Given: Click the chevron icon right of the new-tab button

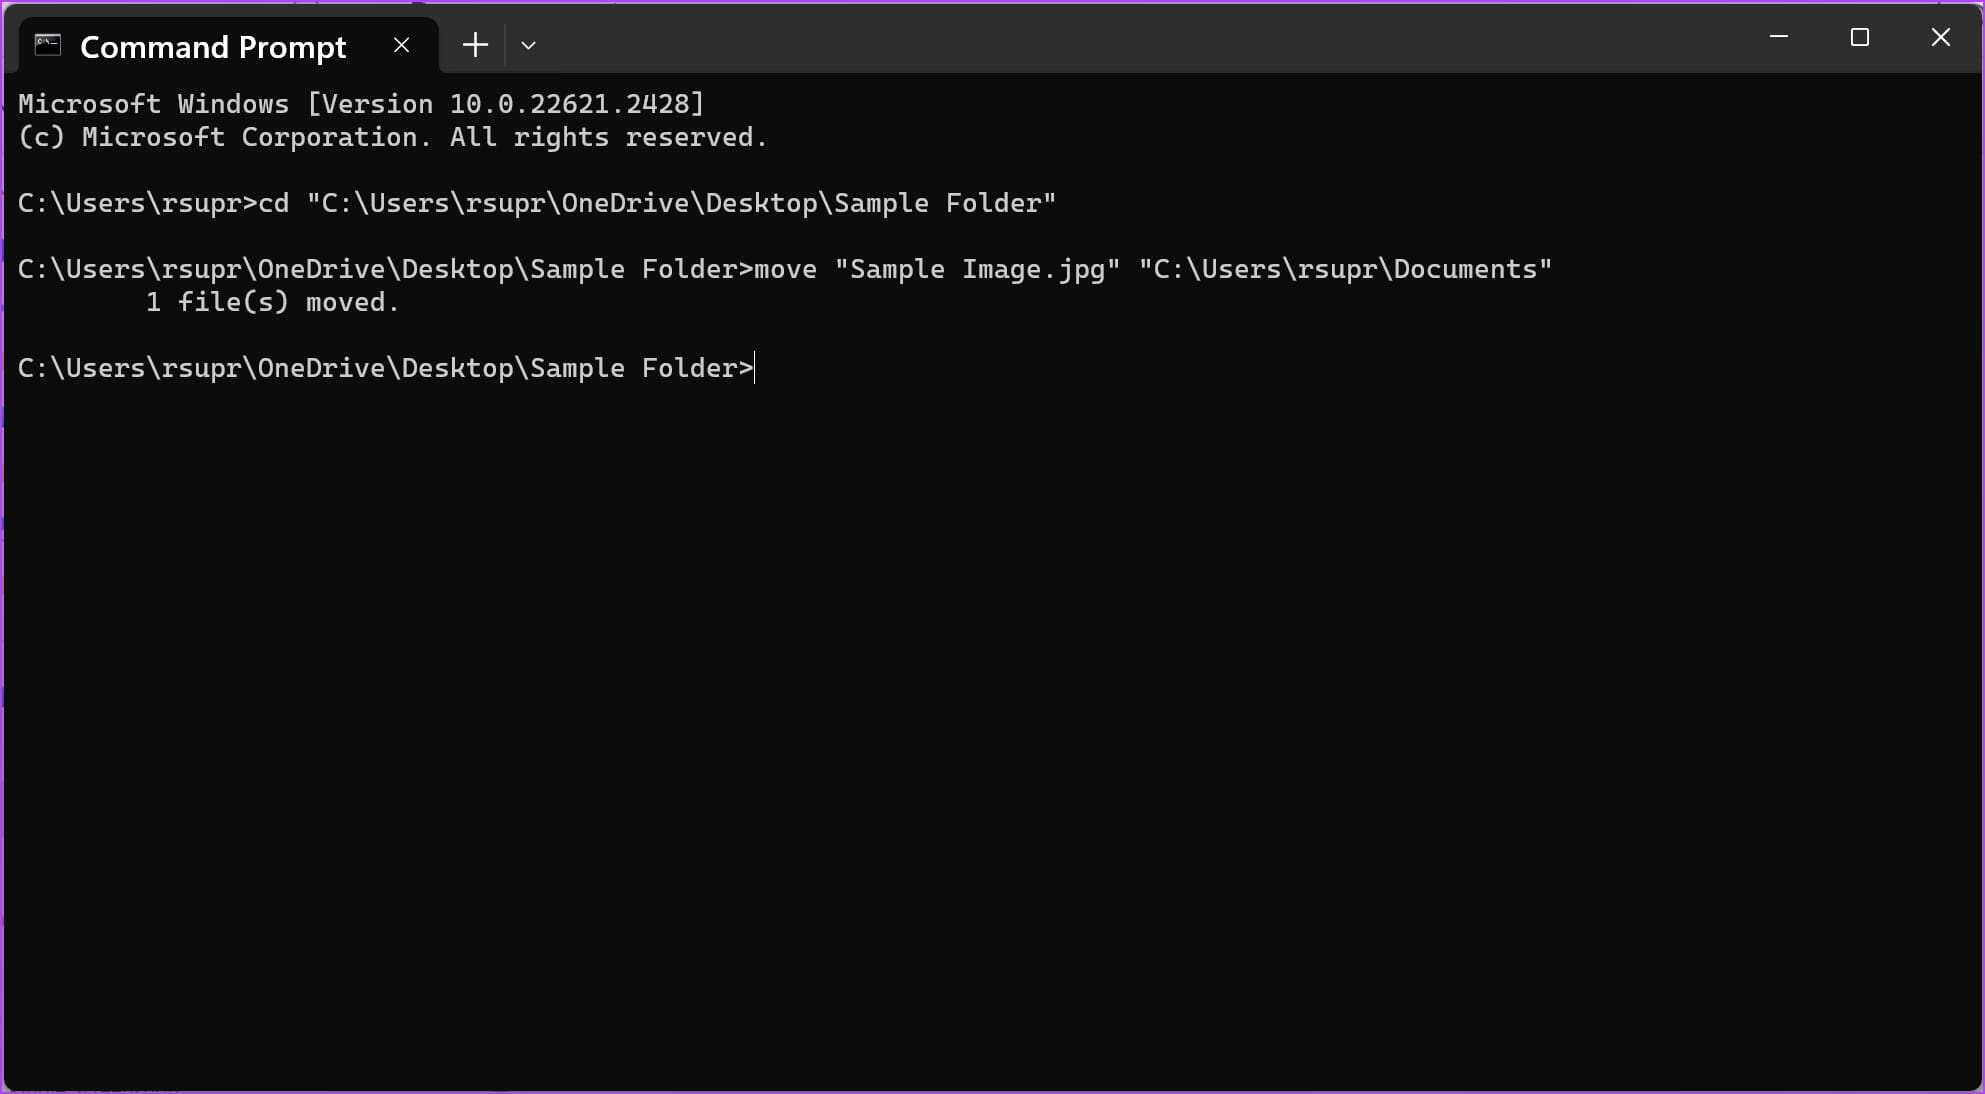Looking at the screenshot, I should click(529, 45).
